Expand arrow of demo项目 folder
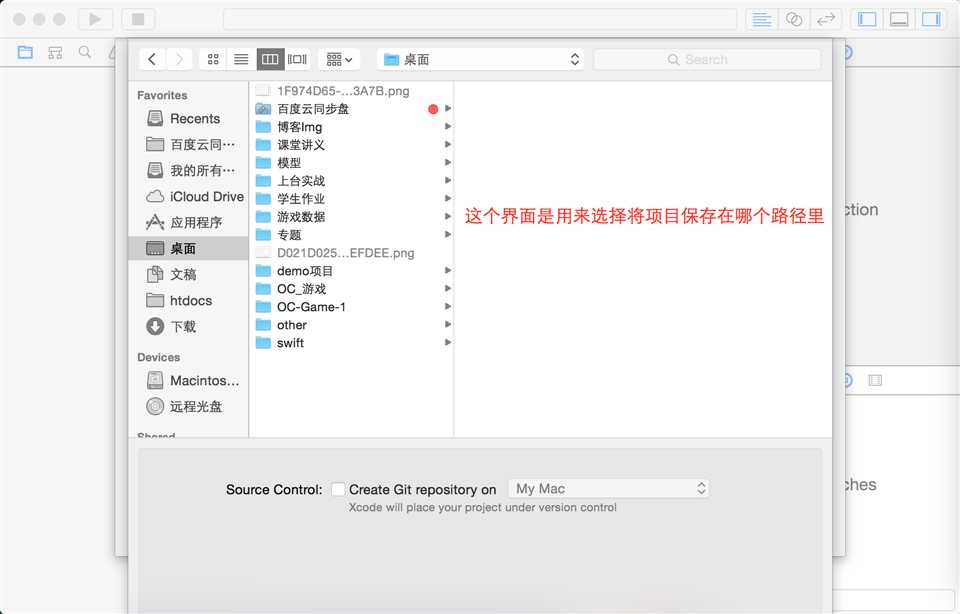The height and width of the screenshot is (614, 960). click(x=448, y=270)
